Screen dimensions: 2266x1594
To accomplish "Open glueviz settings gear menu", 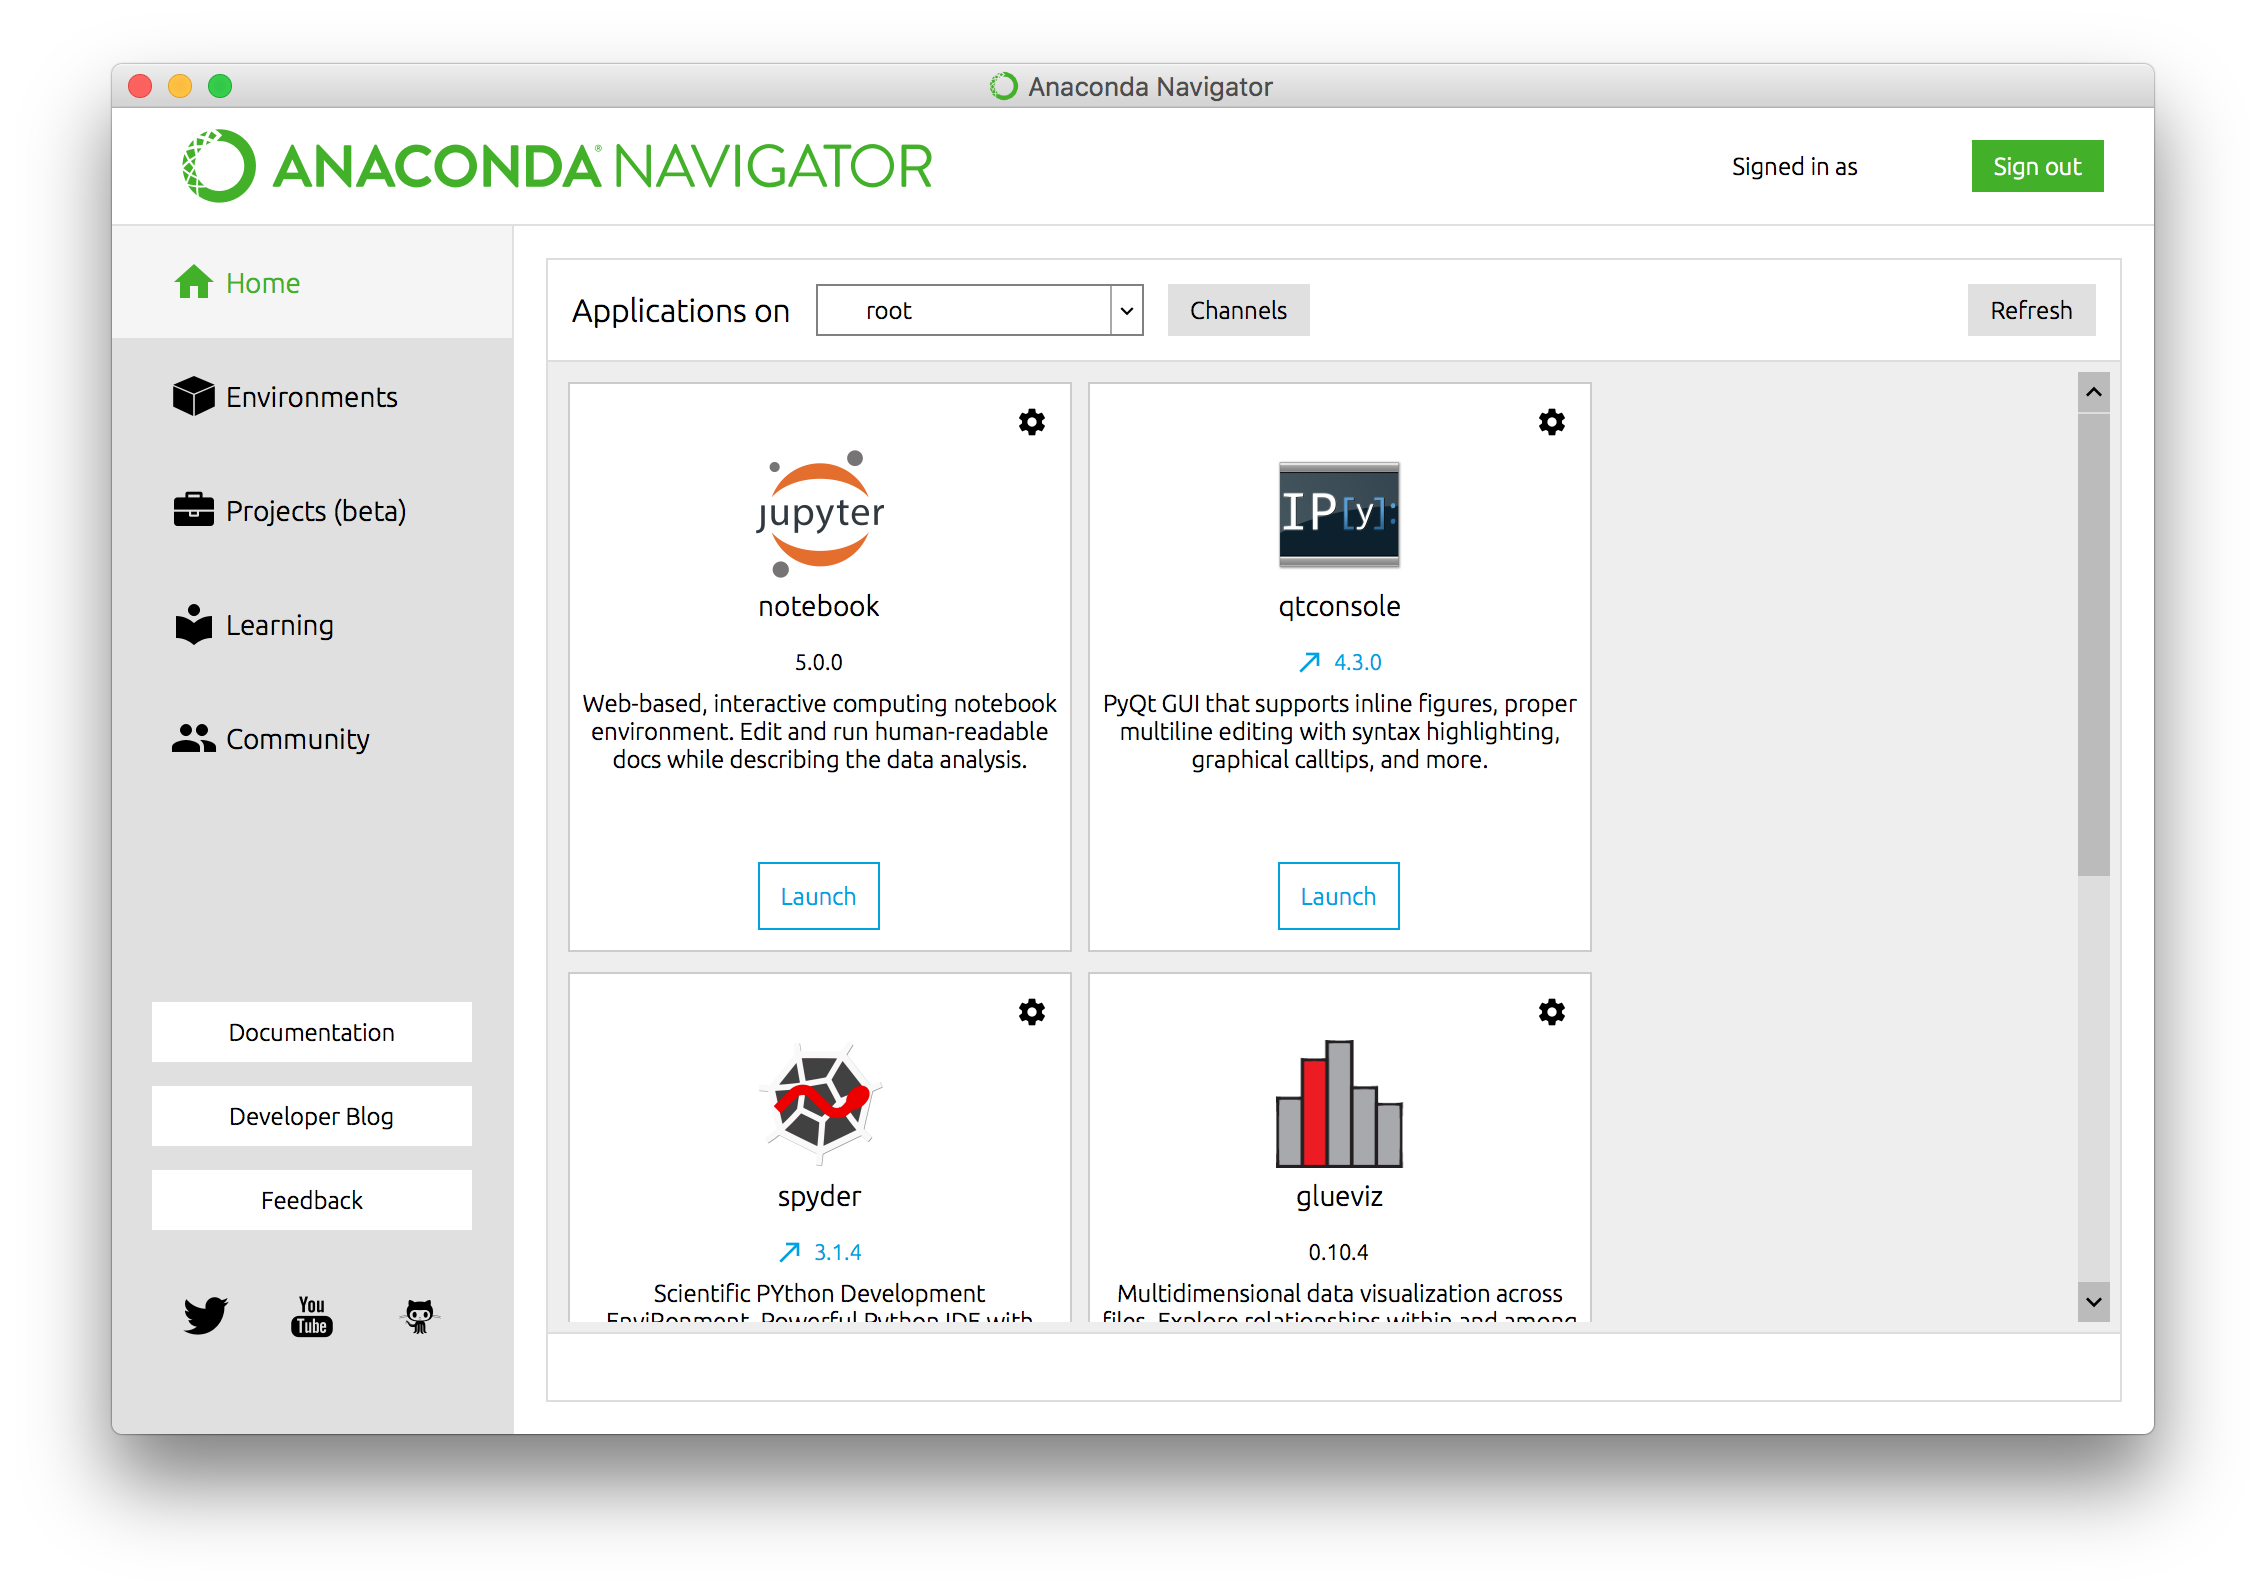I will pos(1550,1013).
